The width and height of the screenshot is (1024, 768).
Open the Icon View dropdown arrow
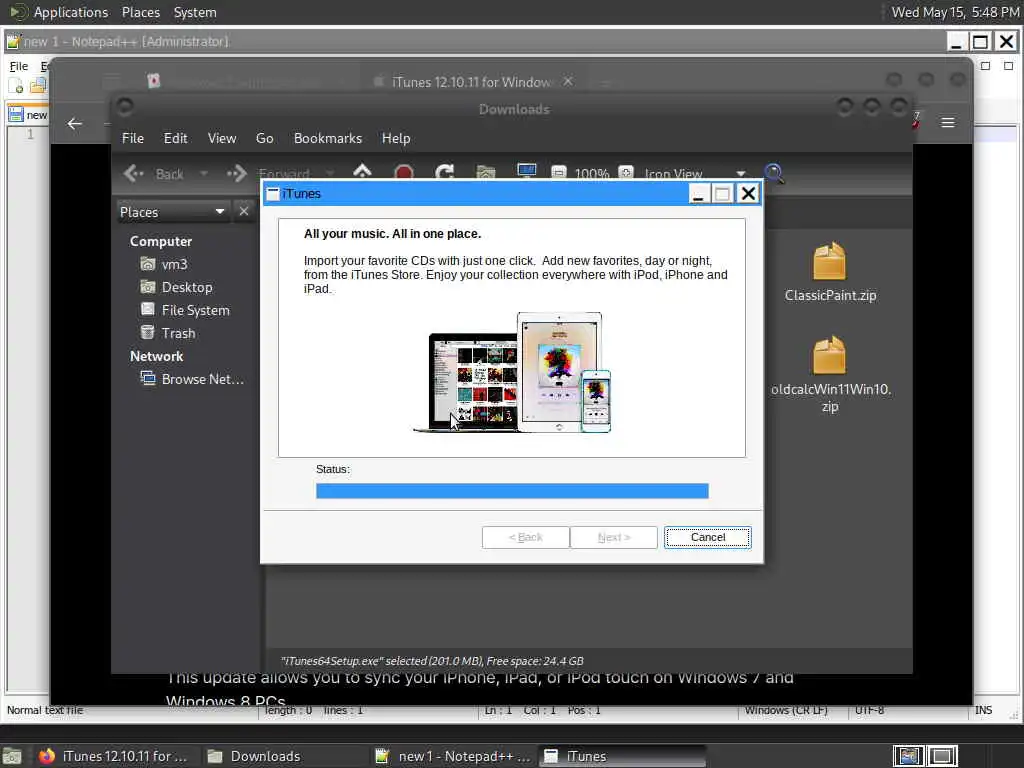[x=741, y=174]
